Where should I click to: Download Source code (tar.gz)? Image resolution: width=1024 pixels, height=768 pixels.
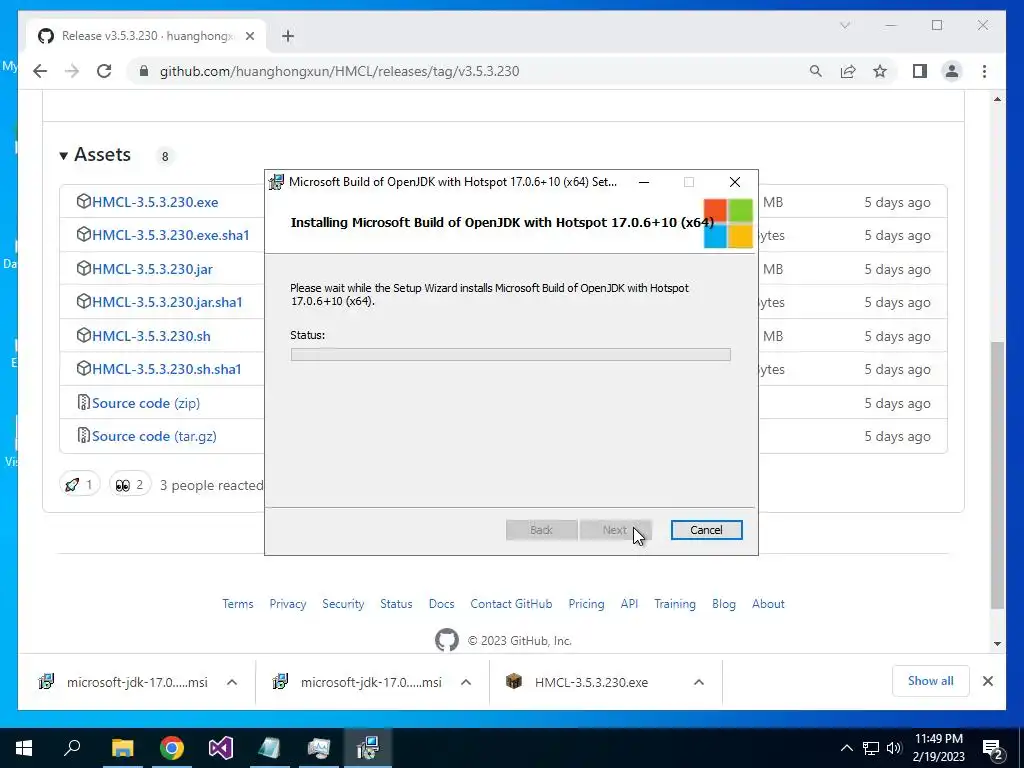click(154, 436)
